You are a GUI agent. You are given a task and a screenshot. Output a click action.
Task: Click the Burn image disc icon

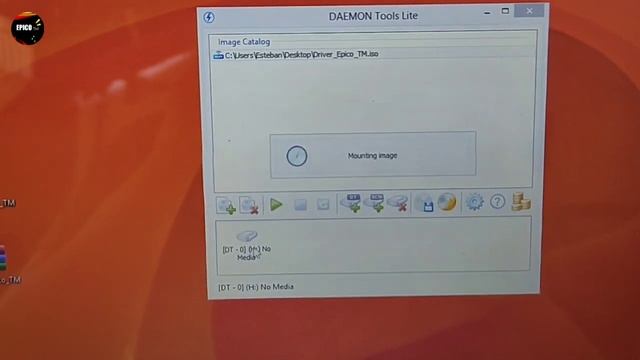pos(447,202)
